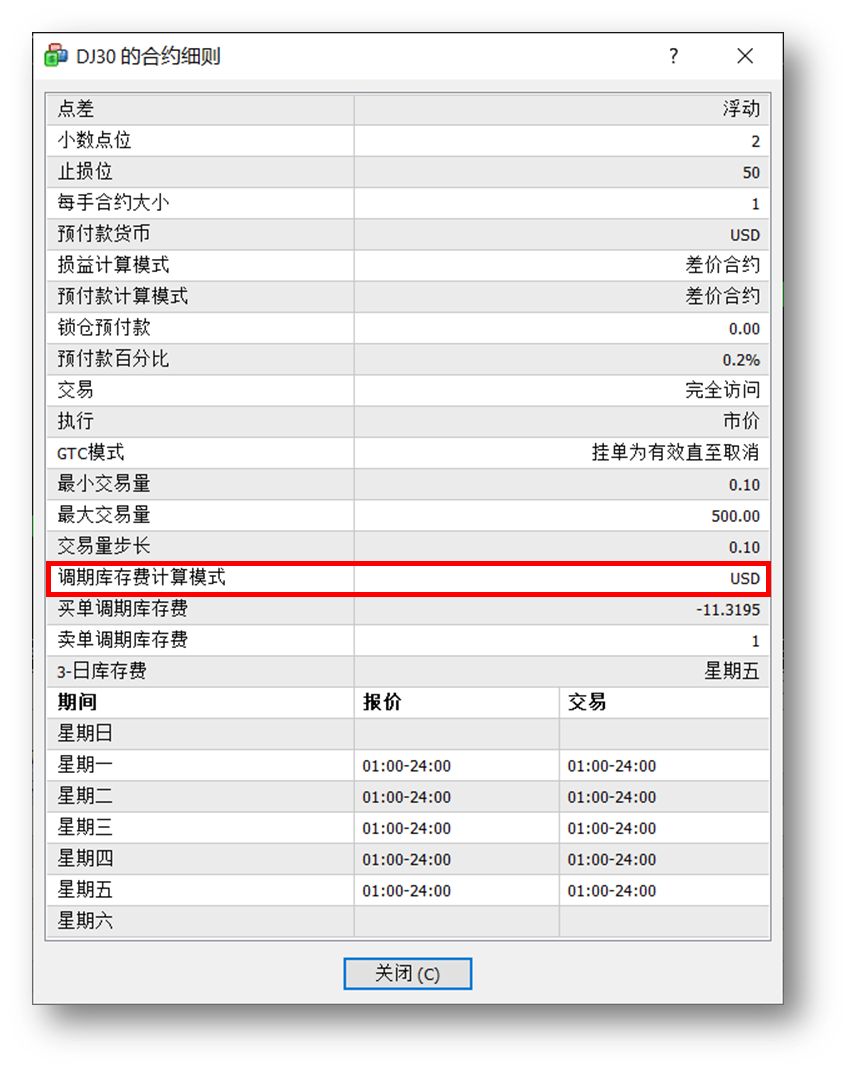The width and height of the screenshot is (849, 1070).
Task: Click 差价合约 value in 预付款计算模式 row
Action: [723, 296]
